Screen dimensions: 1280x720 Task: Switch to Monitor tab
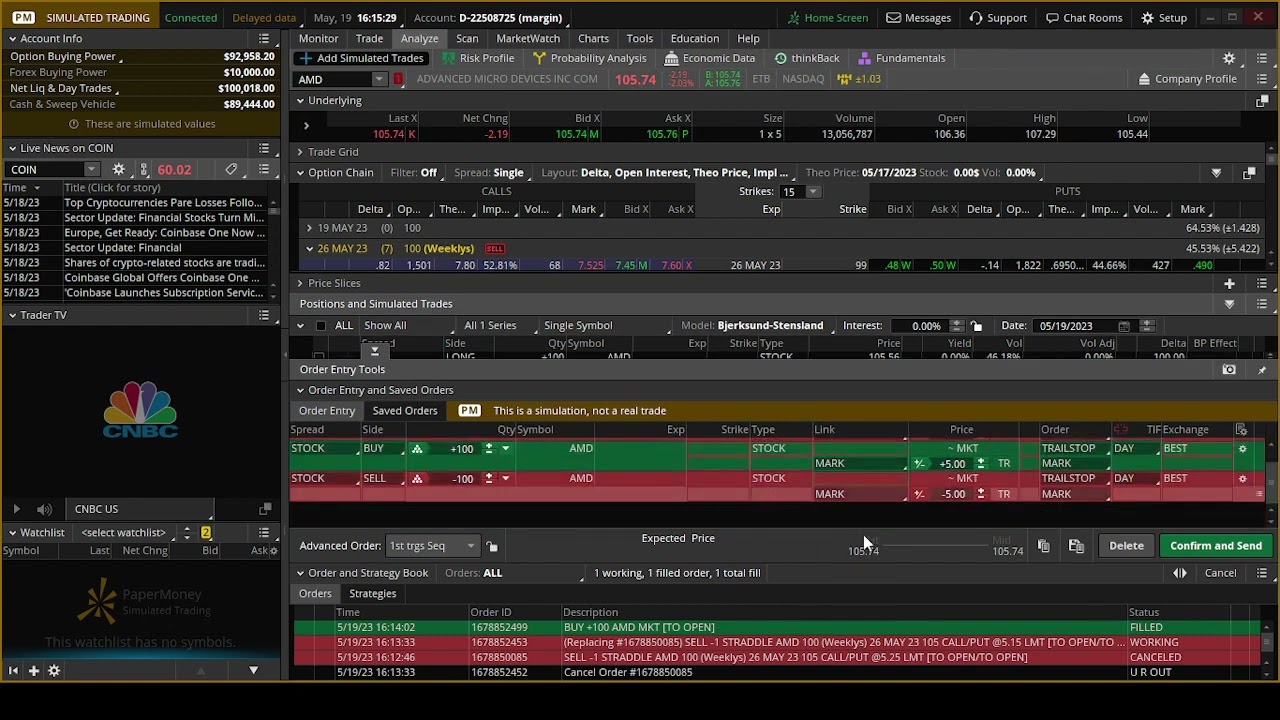click(x=319, y=39)
